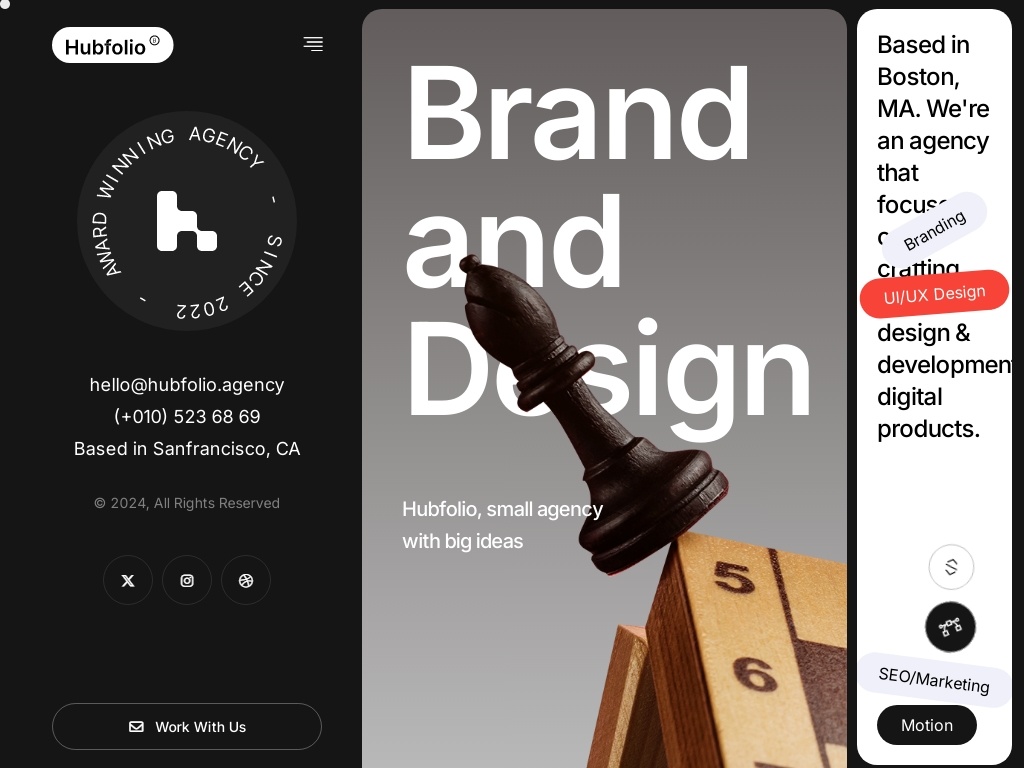Click the rotating Award Winning Agency badge
Viewport: 1024px width, 768px height.
pyautogui.click(x=187, y=221)
